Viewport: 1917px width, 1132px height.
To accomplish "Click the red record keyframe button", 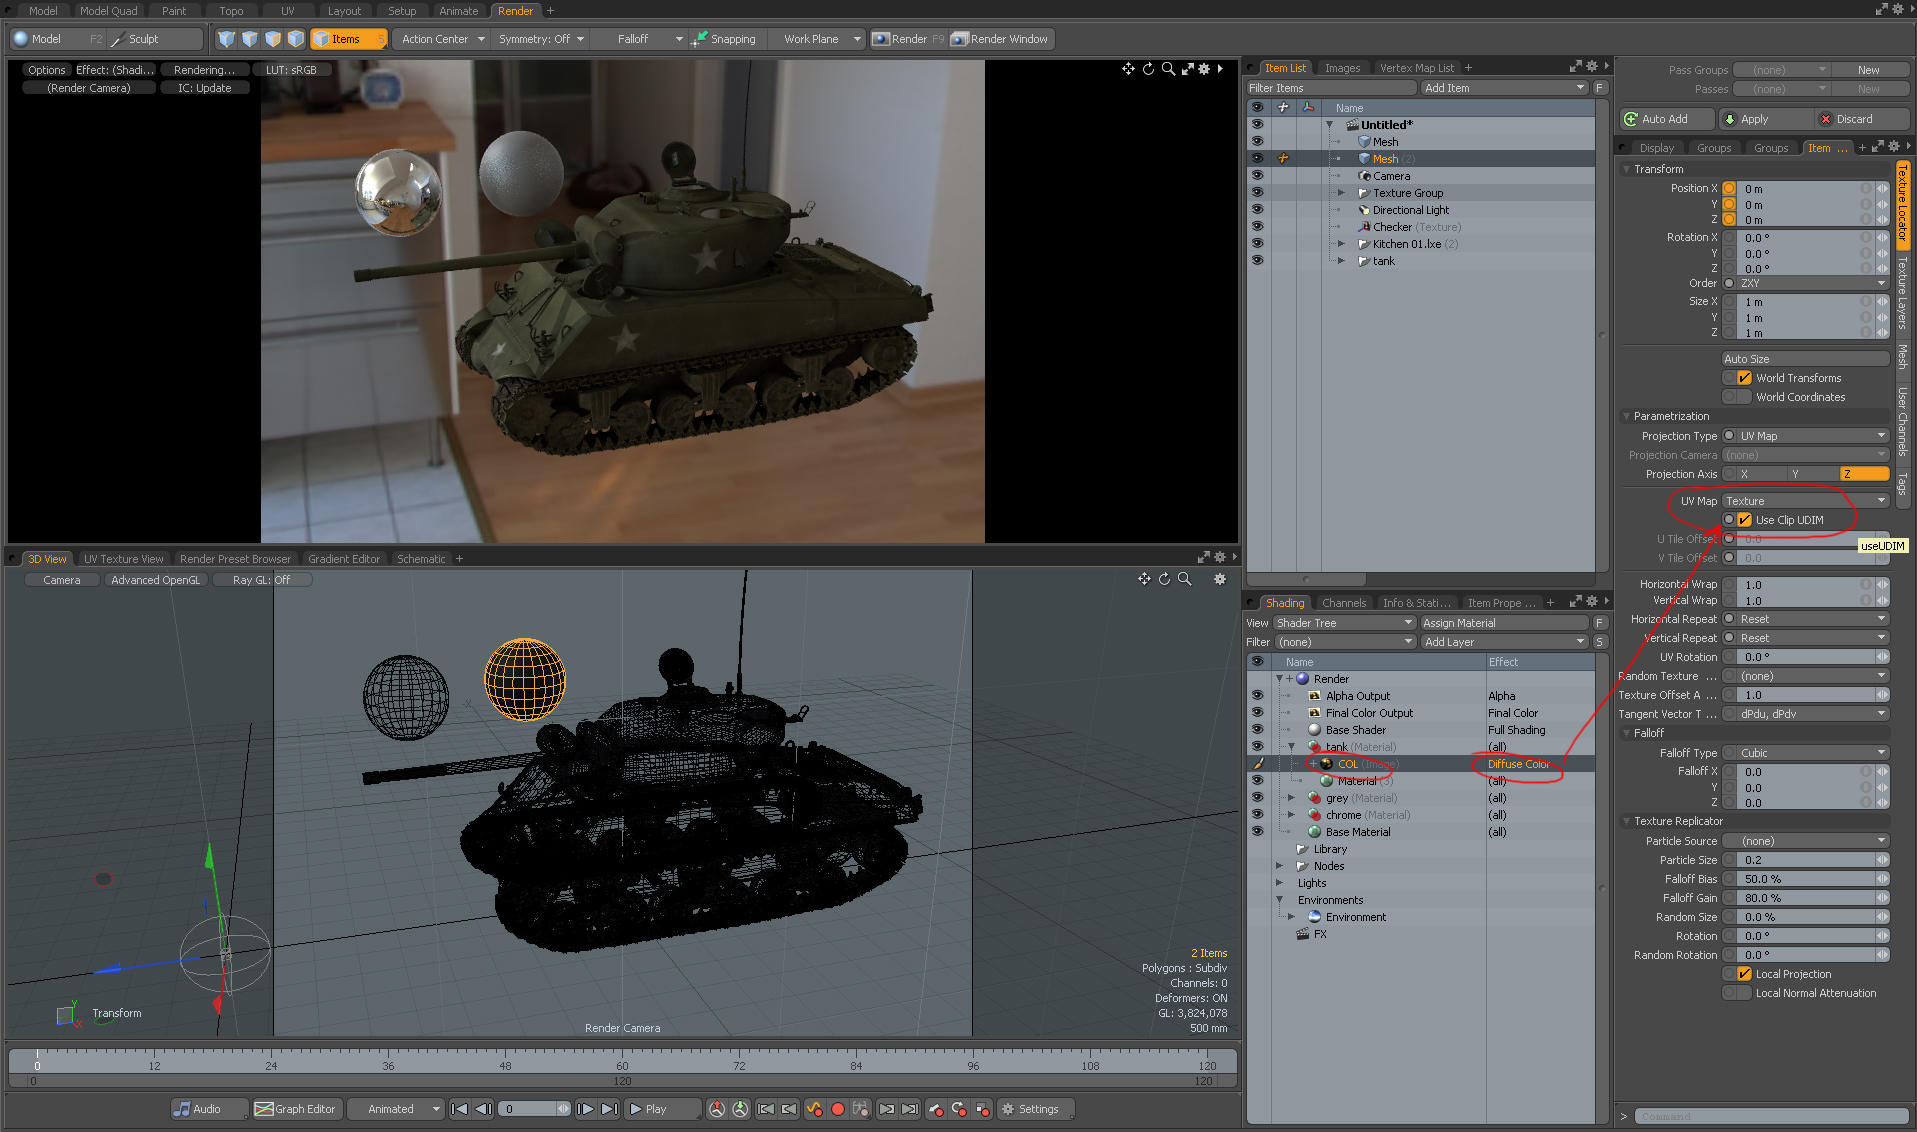I will pos(838,1109).
